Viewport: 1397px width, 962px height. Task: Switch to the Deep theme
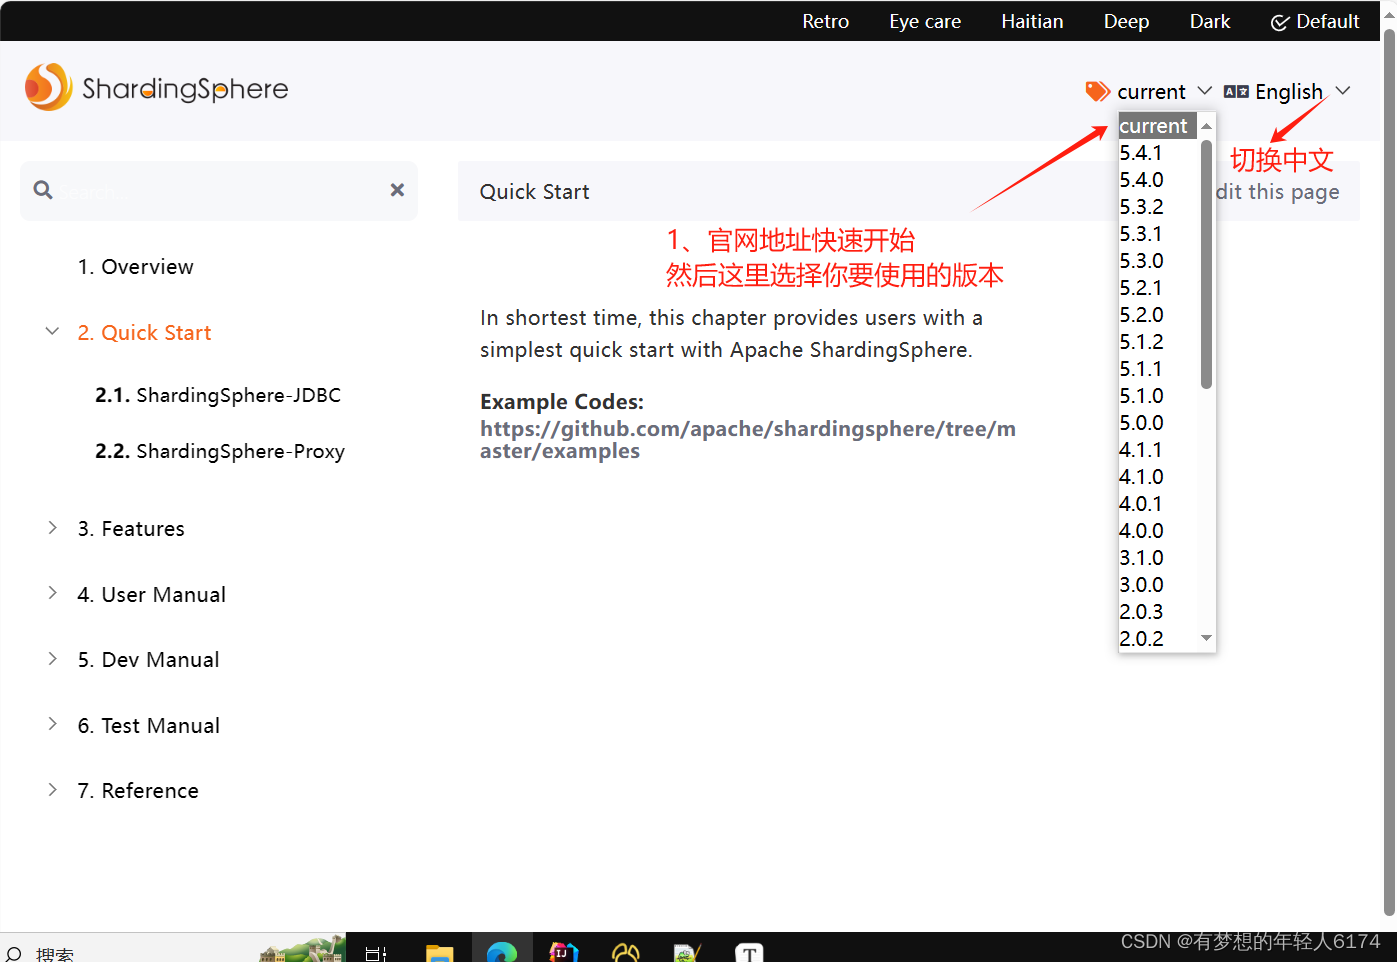pyautogui.click(x=1126, y=21)
